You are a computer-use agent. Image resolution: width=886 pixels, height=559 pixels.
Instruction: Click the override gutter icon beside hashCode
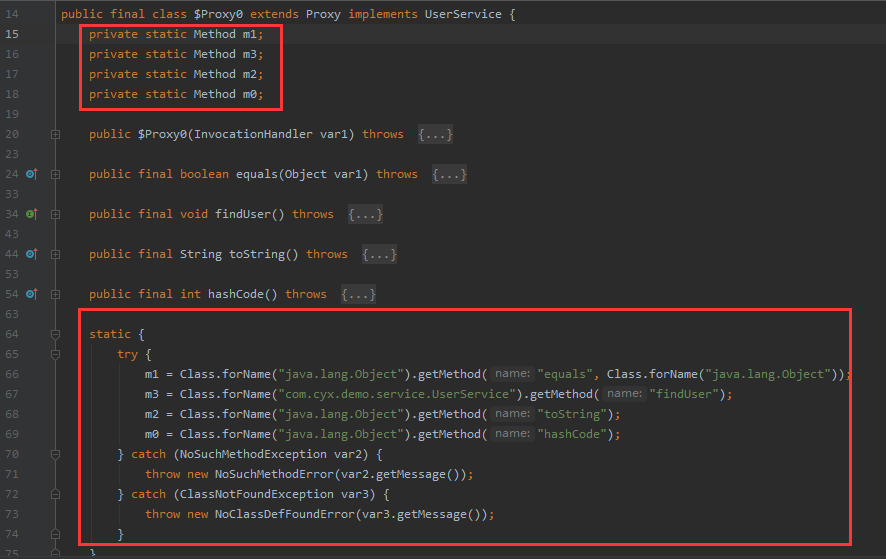[x=31, y=294]
